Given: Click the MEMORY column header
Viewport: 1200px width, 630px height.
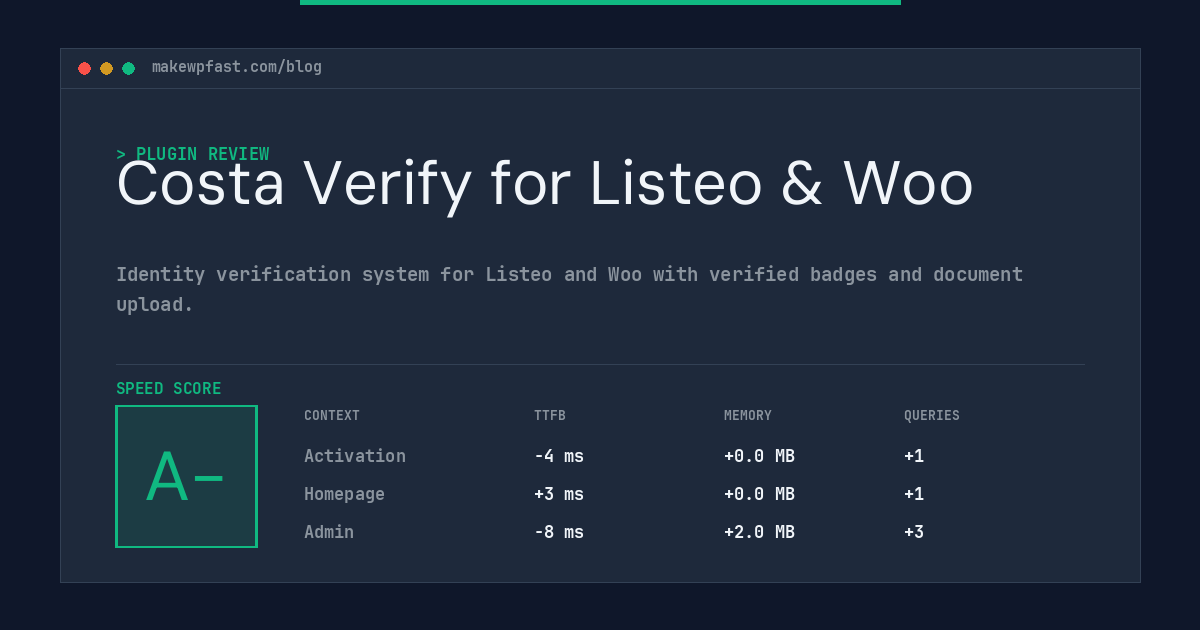Looking at the screenshot, I should click(x=748, y=416).
